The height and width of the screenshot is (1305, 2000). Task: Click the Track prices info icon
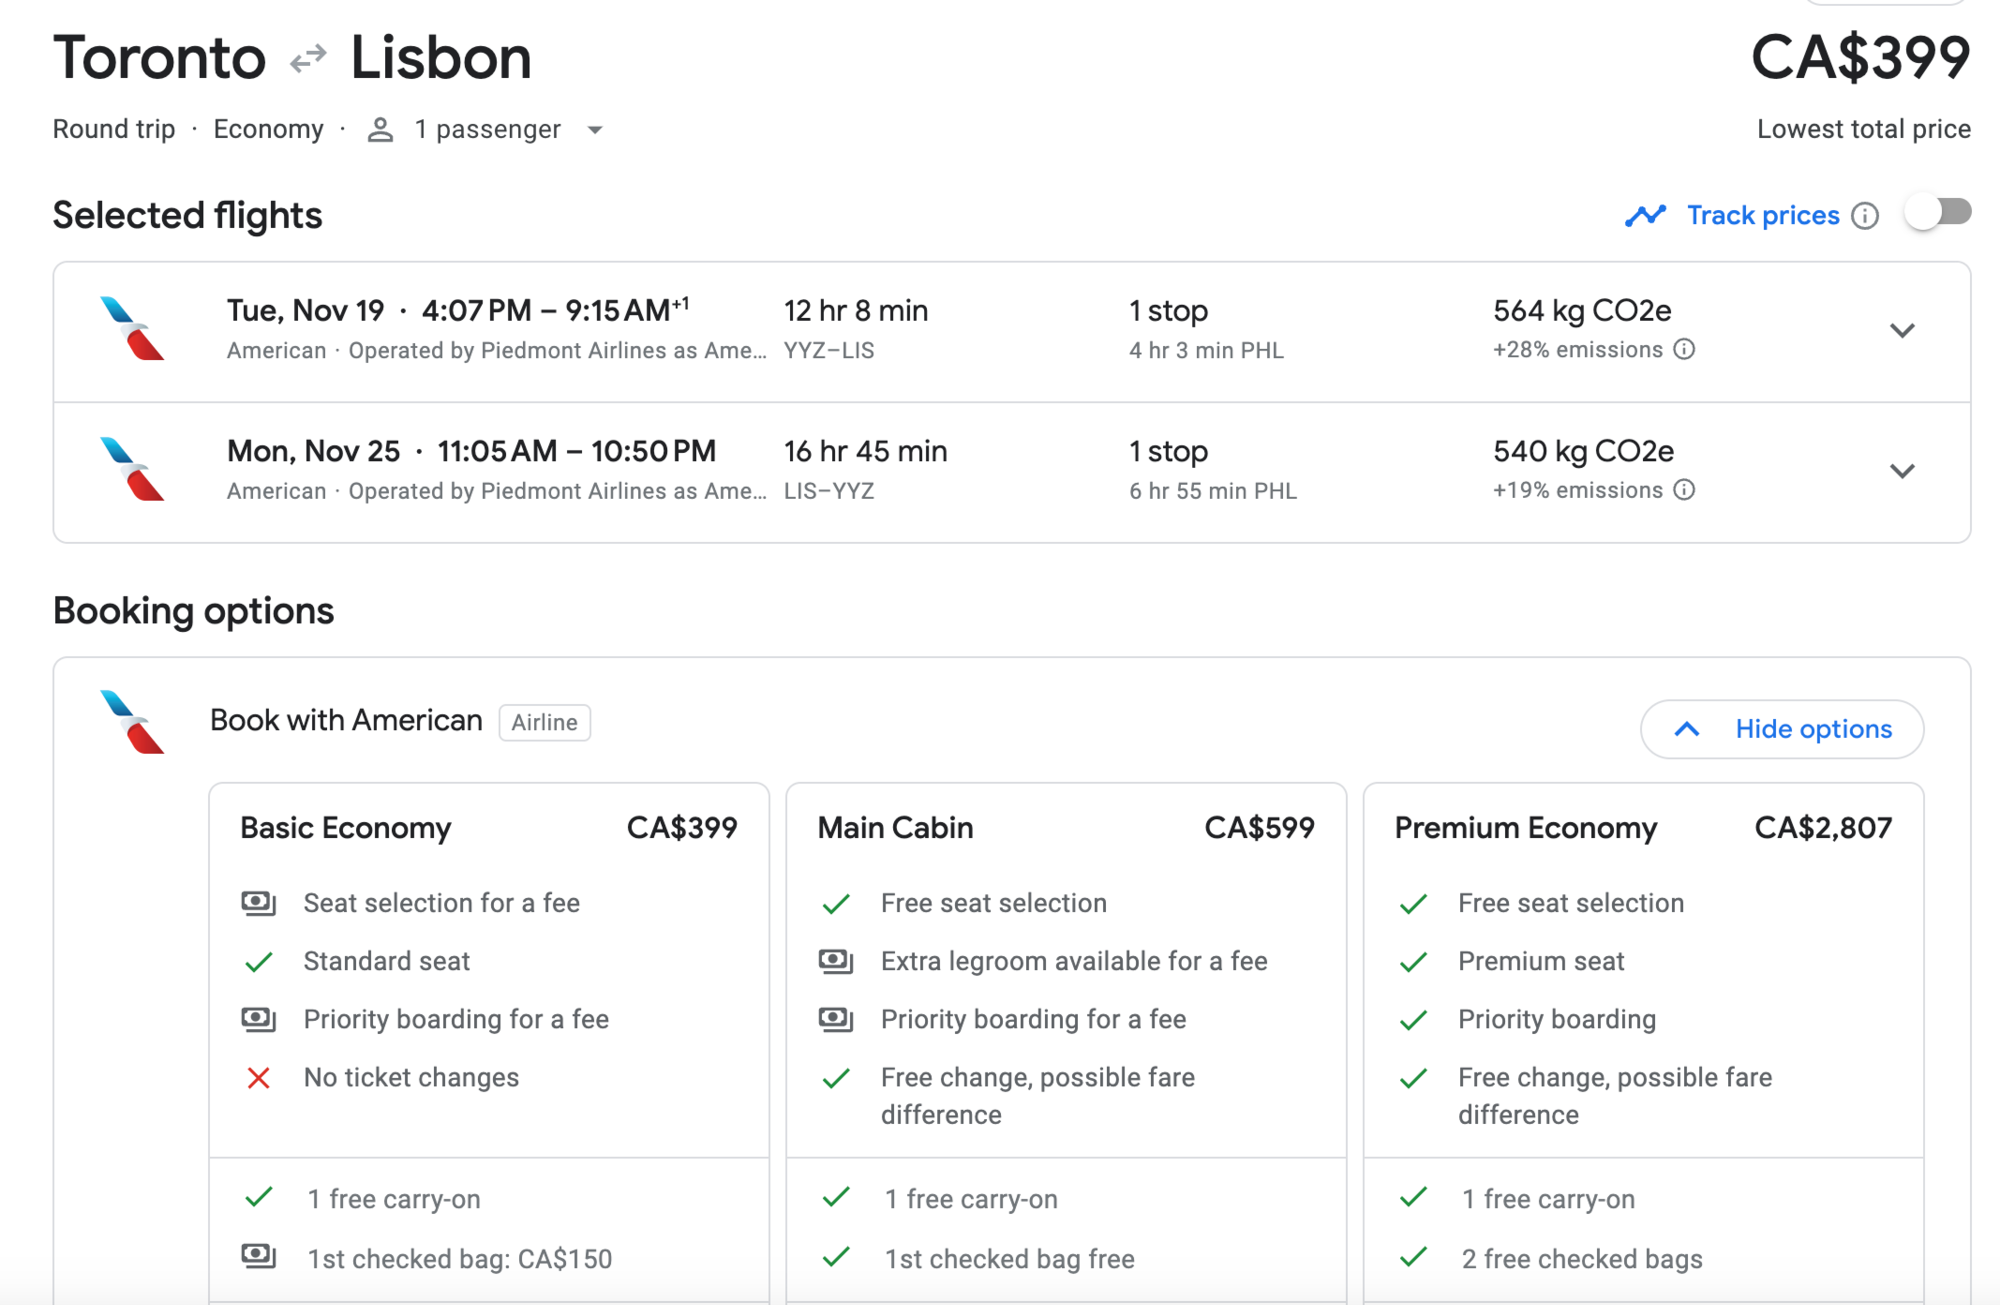[1865, 216]
